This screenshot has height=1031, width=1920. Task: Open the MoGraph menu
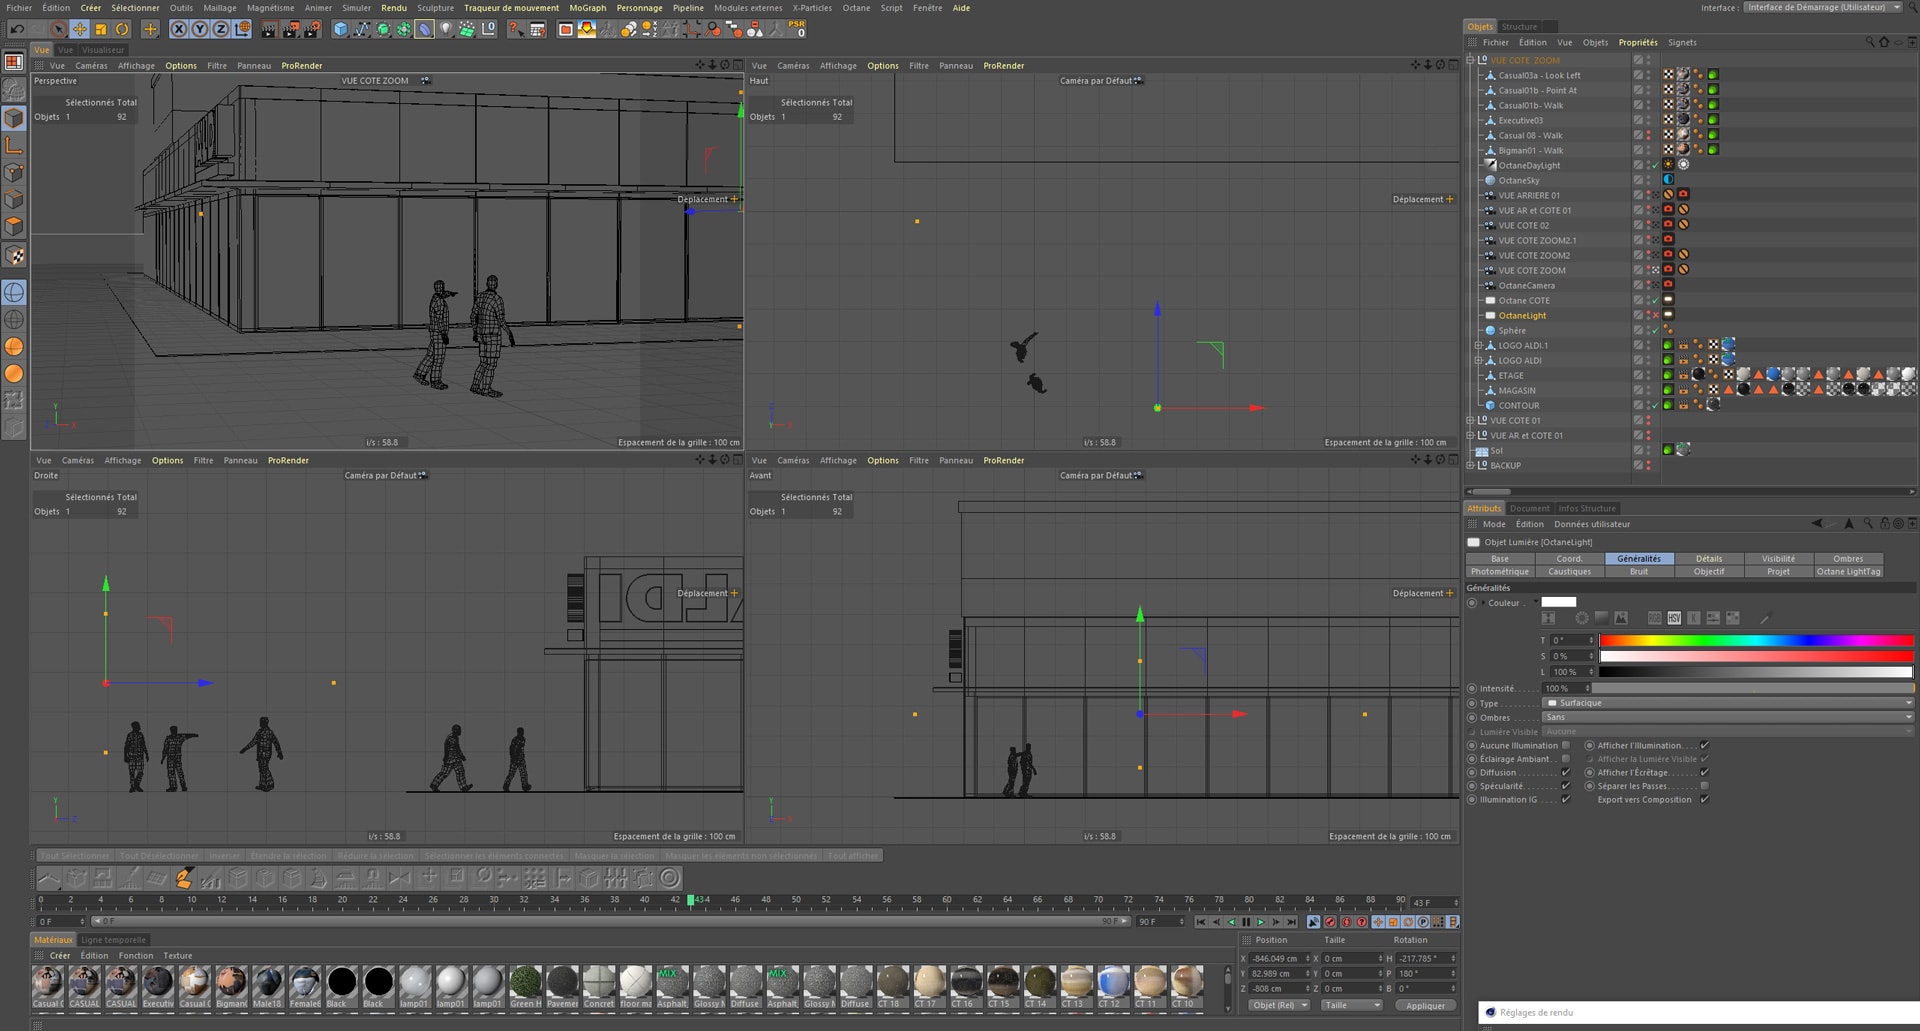pyautogui.click(x=587, y=8)
